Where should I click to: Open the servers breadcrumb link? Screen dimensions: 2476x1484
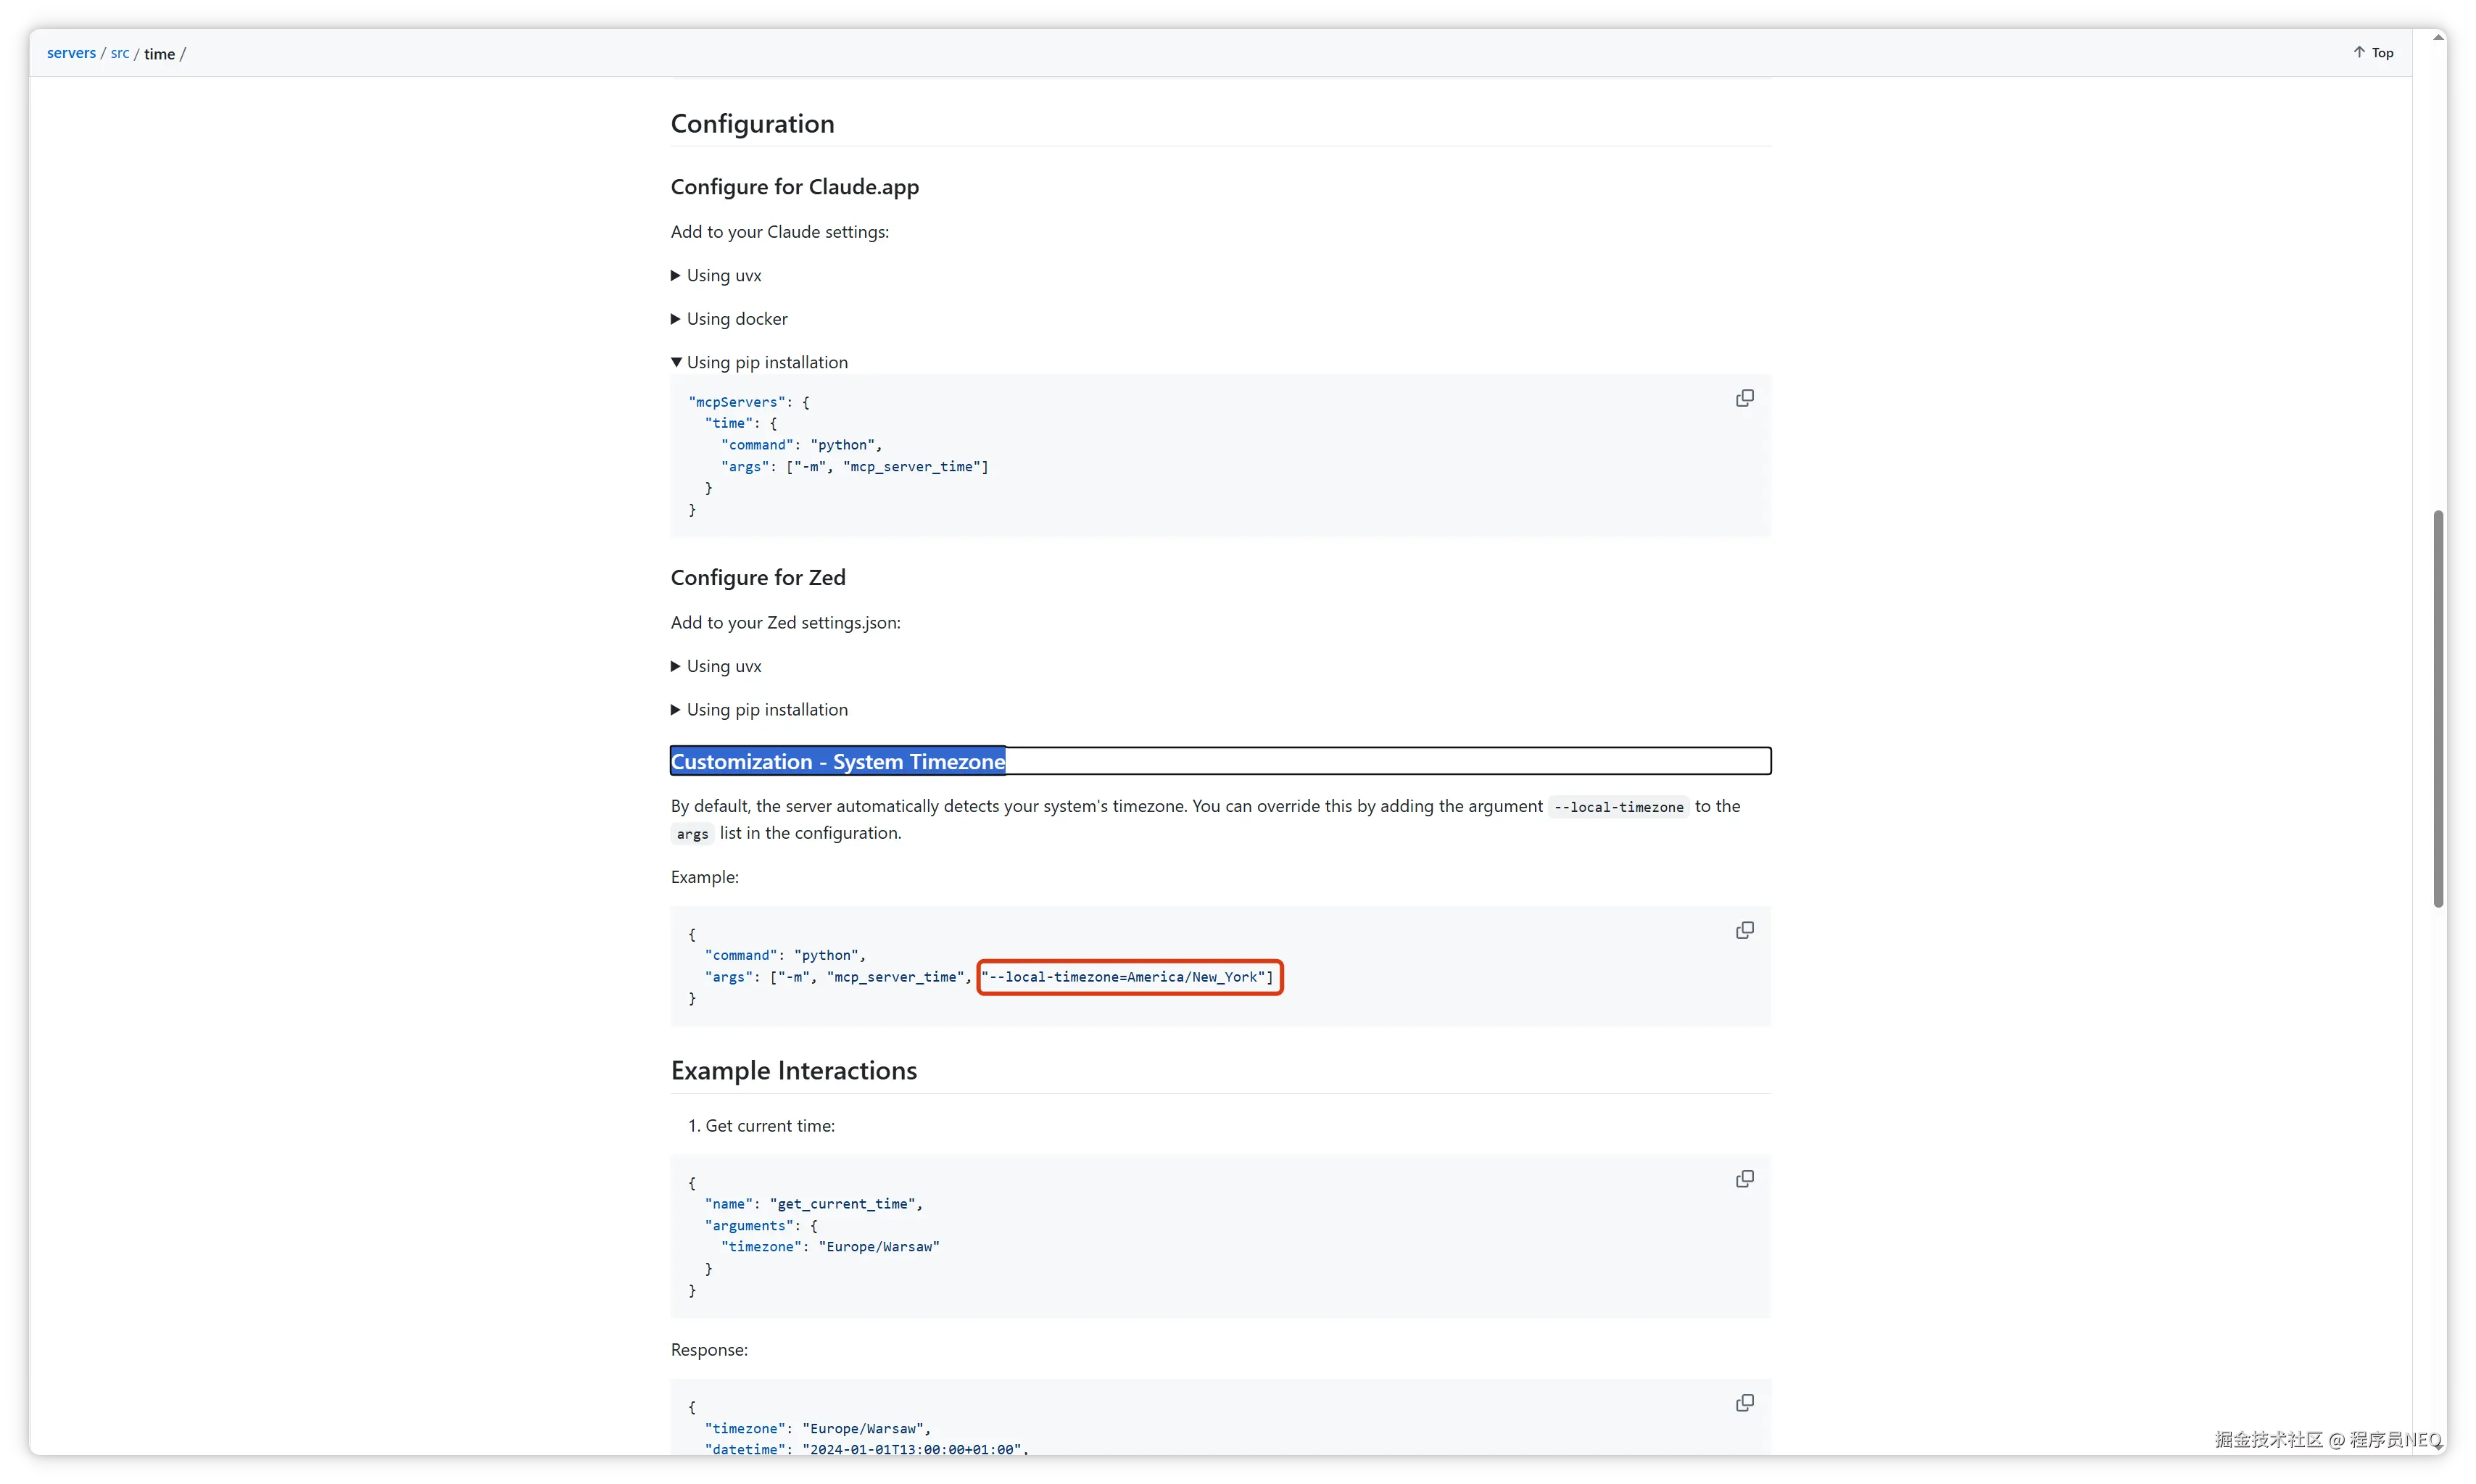(x=71, y=53)
